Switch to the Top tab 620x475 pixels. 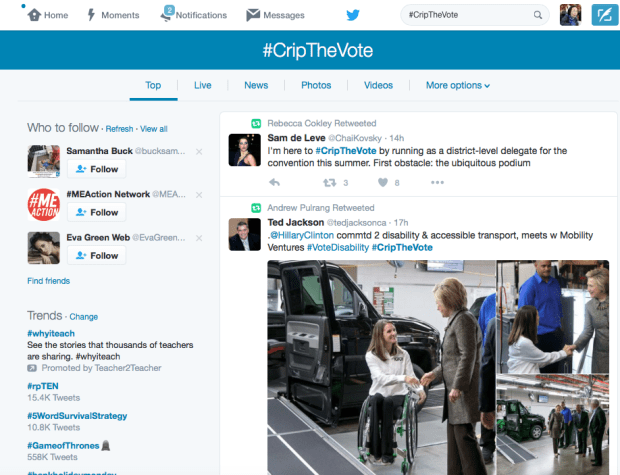point(153,85)
